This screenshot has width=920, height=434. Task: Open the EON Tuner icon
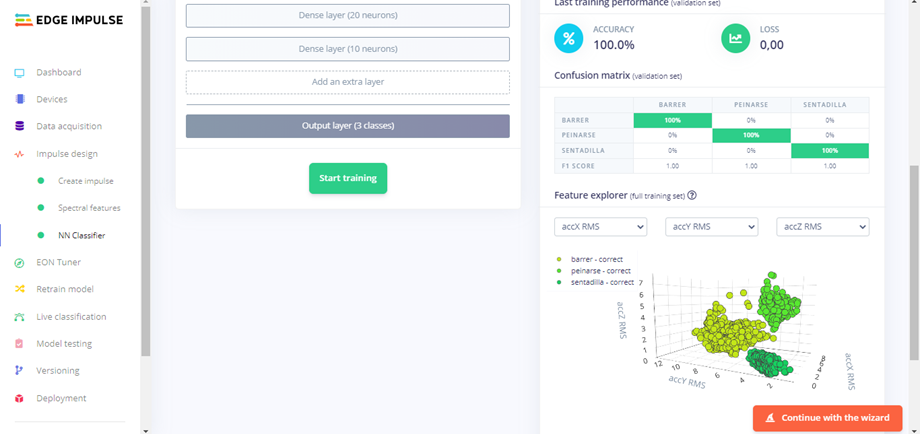click(19, 263)
